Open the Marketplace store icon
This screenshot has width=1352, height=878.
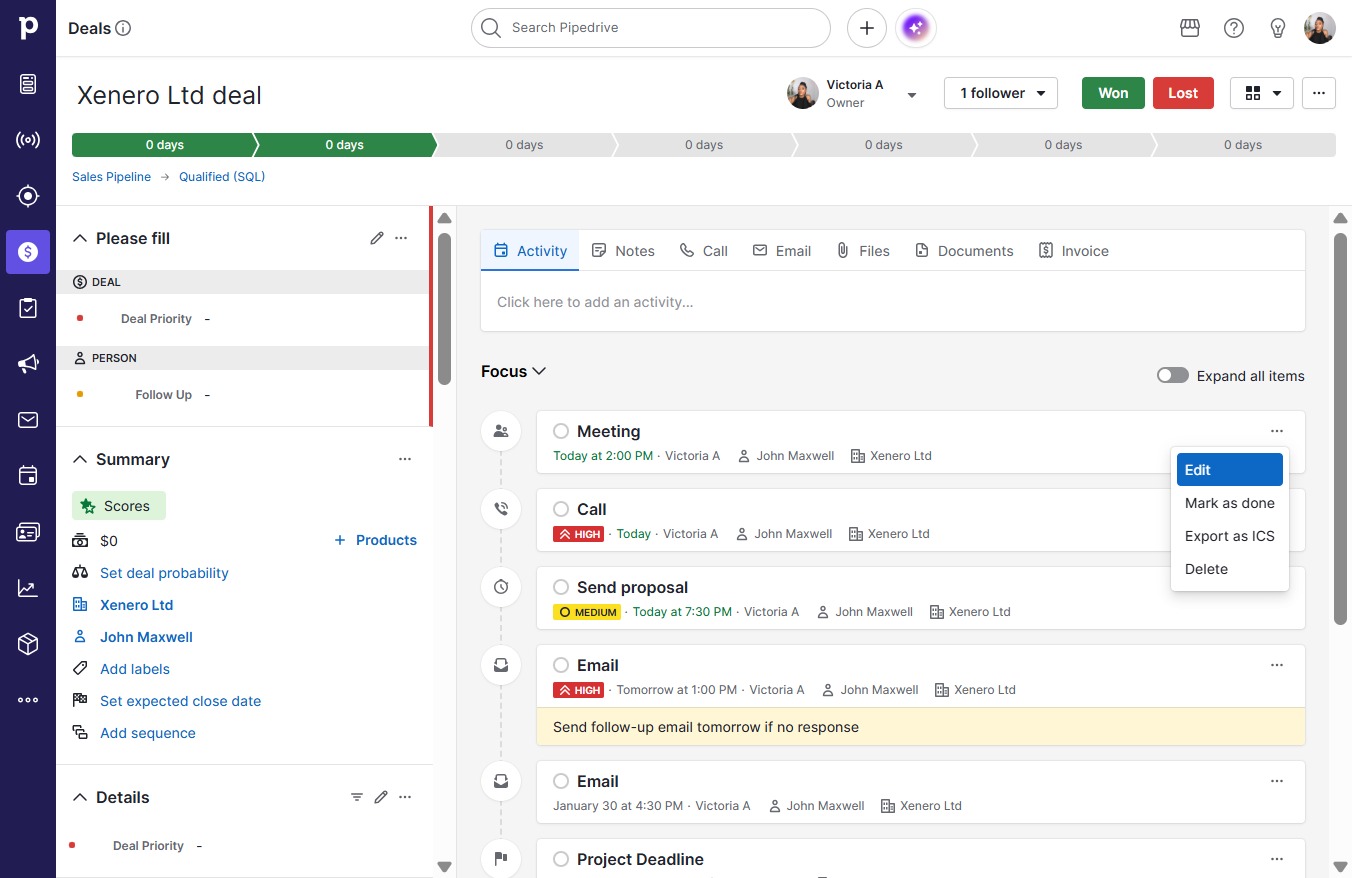coord(1190,28)
